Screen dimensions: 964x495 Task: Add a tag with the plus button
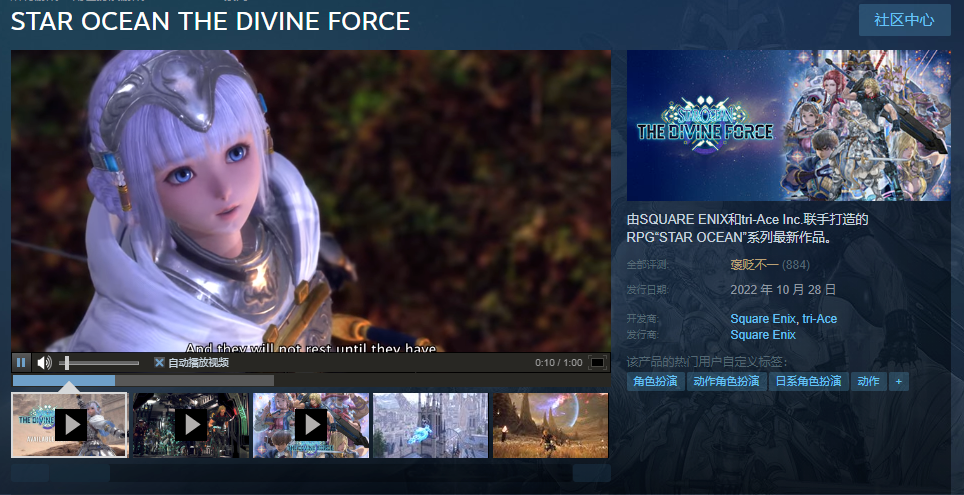(x=898, y=381)
